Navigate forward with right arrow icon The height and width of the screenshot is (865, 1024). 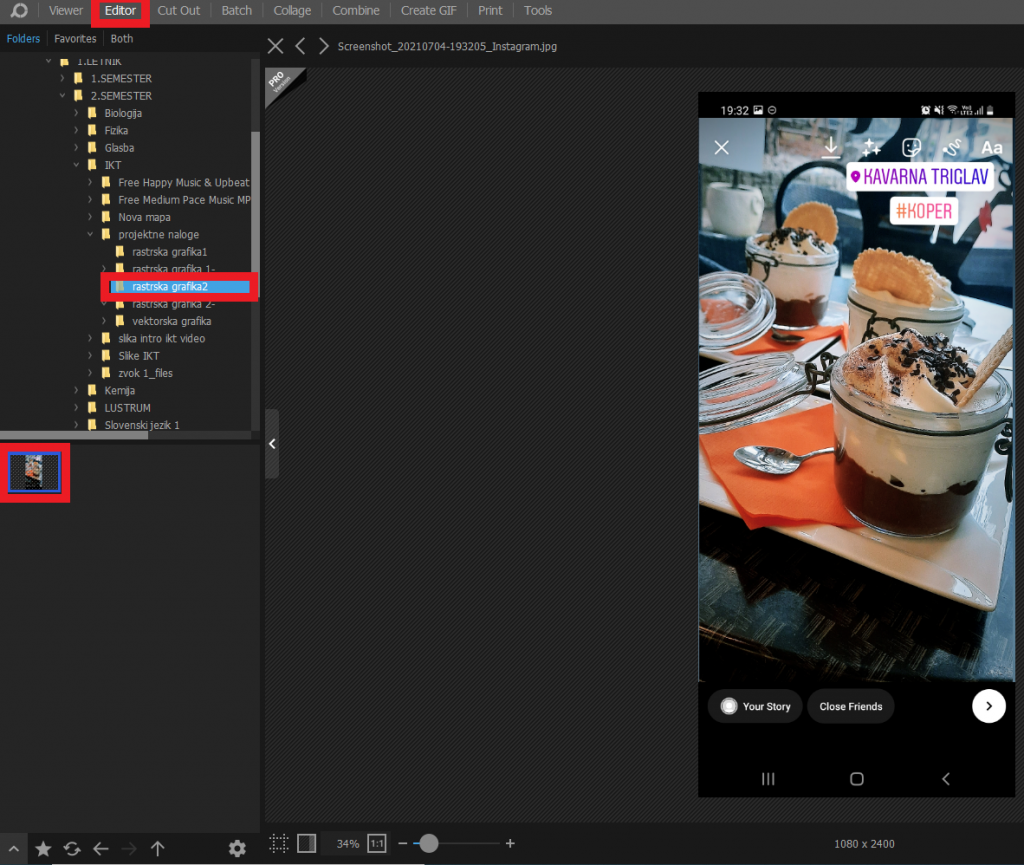coord(129,848)
